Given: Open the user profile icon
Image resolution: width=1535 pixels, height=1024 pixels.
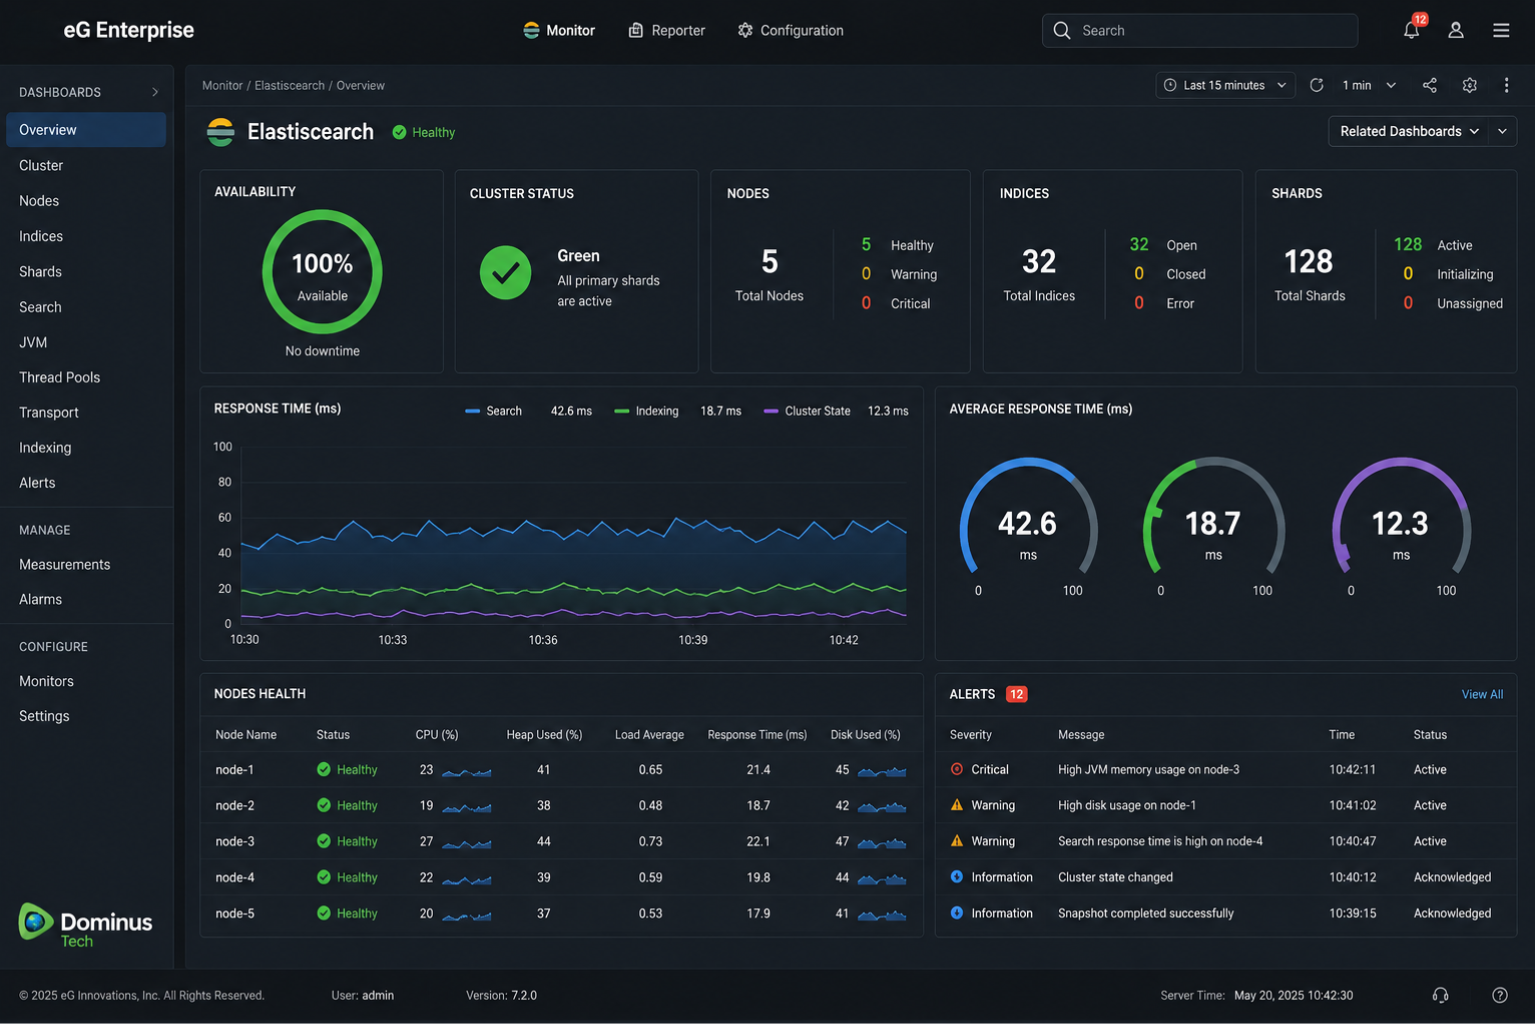Looking at the screenshot, I should tap(1456, 30).
